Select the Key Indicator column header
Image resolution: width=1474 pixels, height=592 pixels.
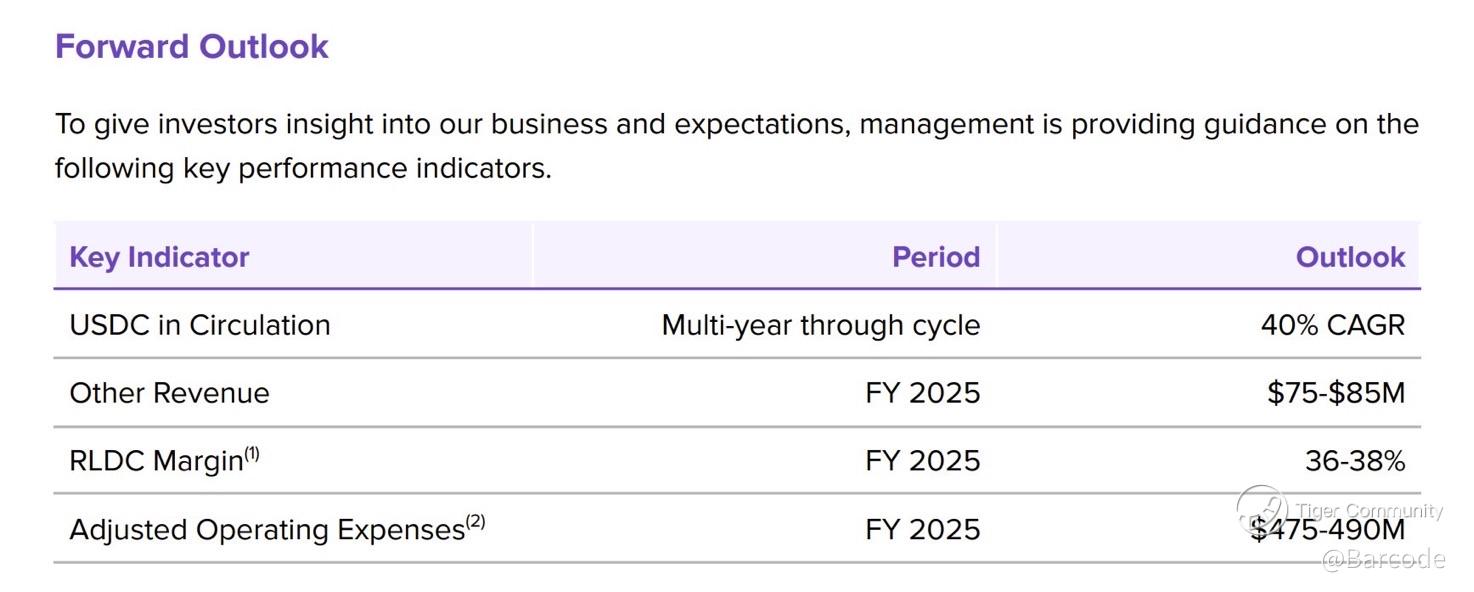point(159,257)
